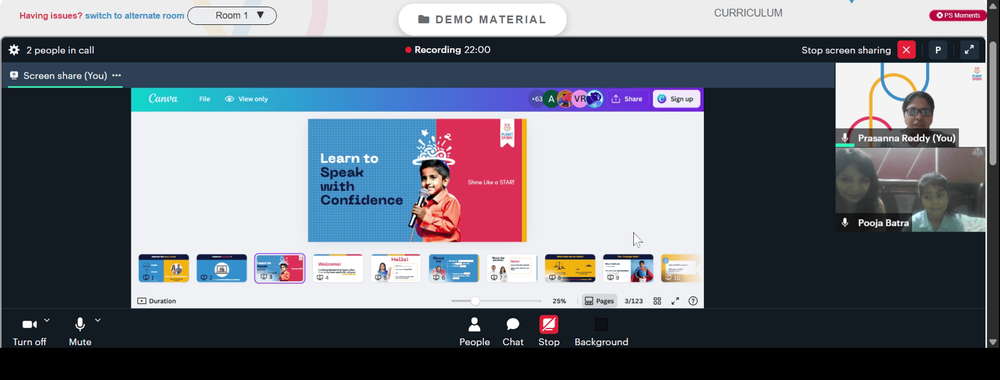Screen dimensions: 1000x380
Task: Open the People panel
Action: tap(474, 332)
